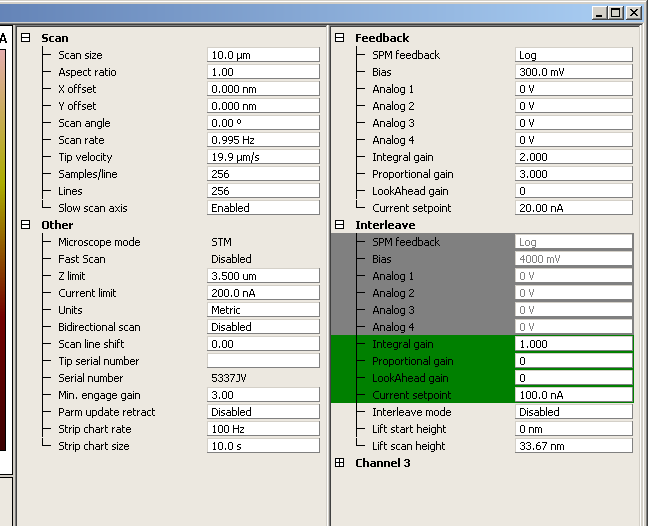Click the Strip chart rate field
The width and height of the screenshot is (648, 526).
click(x=263, y=428)
